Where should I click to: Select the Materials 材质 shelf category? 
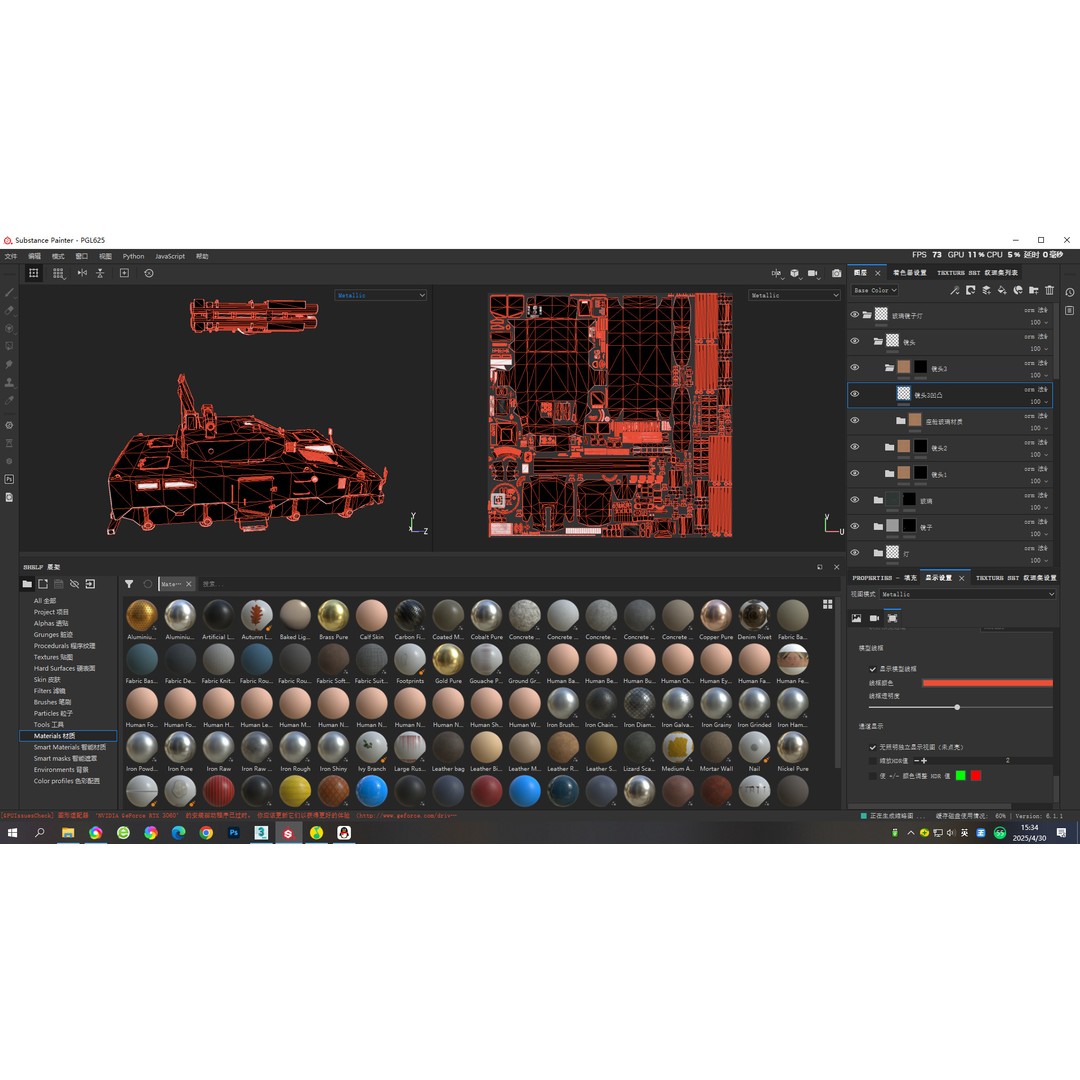click(x=68, y=736)
